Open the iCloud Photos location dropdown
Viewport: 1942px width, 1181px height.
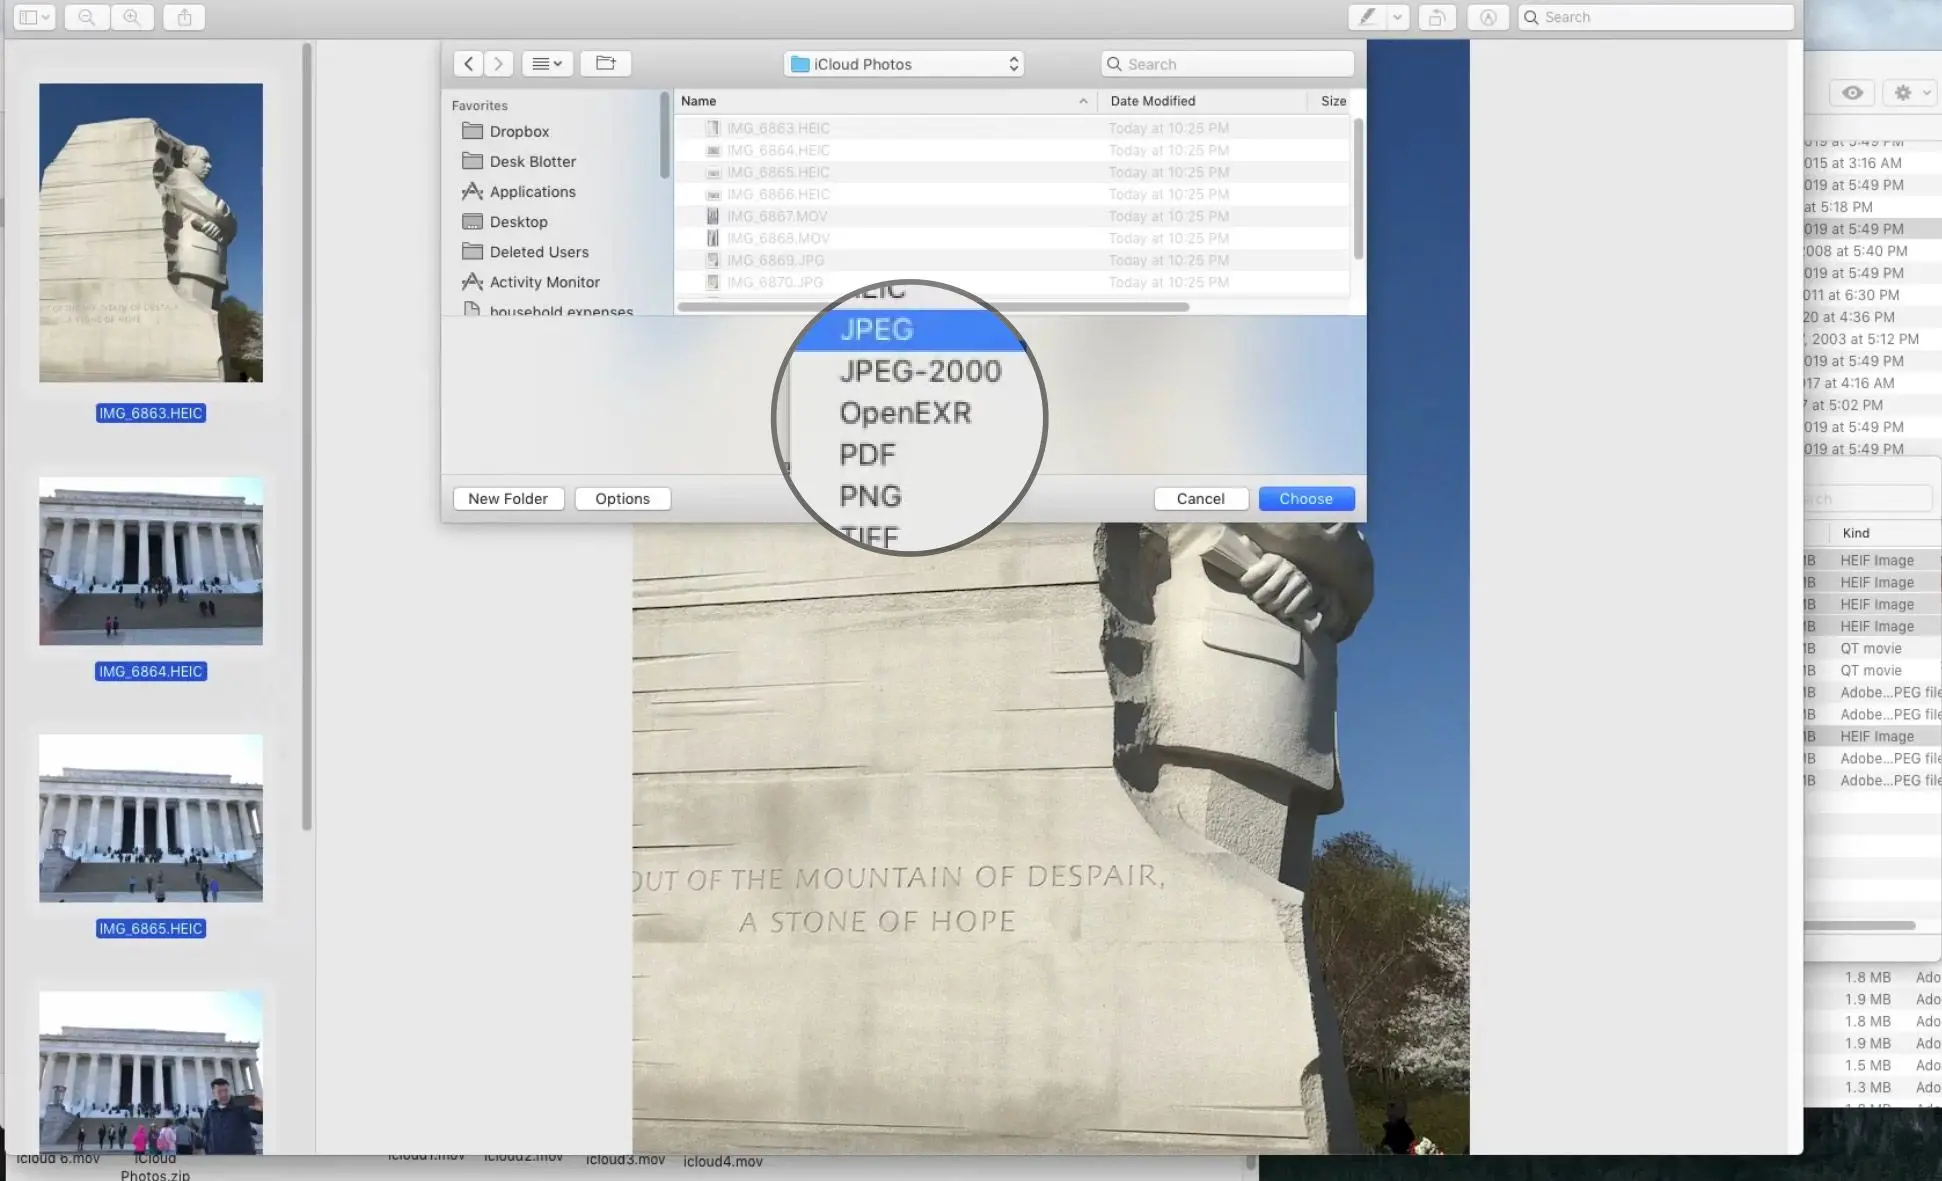pos(902,63)
